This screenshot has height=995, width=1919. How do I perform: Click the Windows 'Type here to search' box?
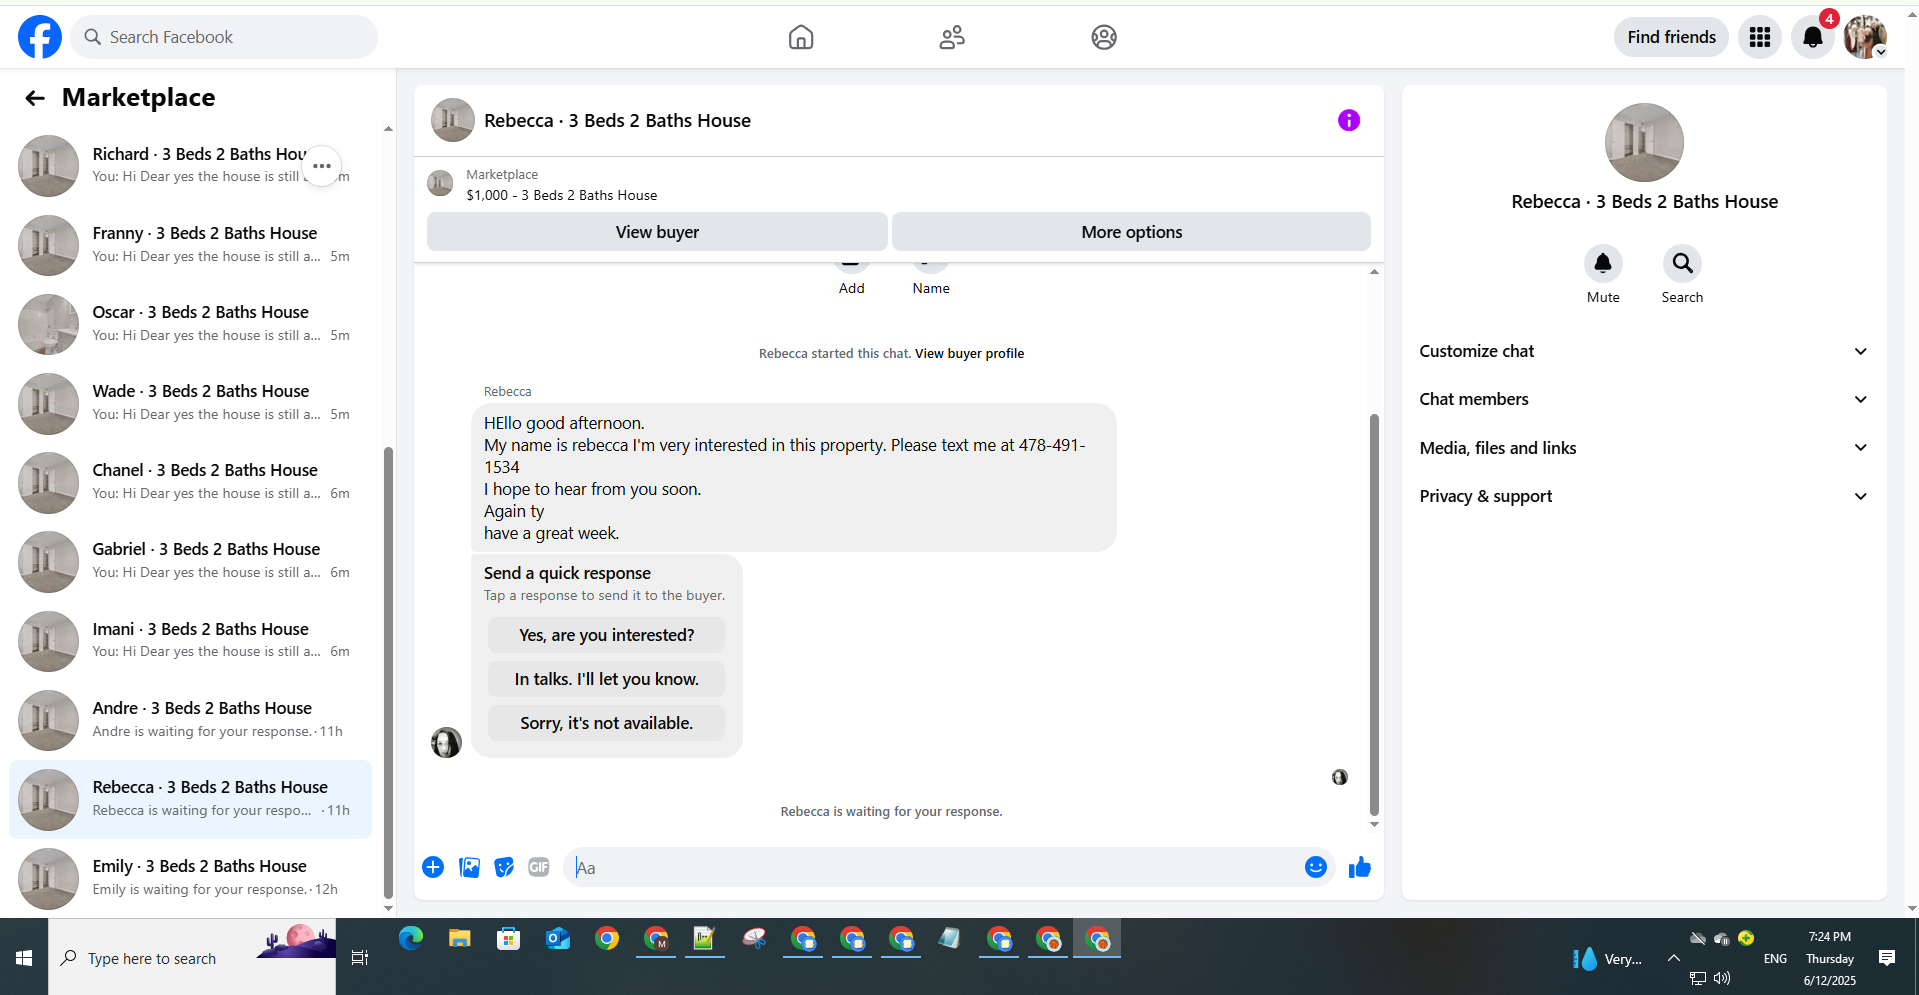(x=192, y=958)
